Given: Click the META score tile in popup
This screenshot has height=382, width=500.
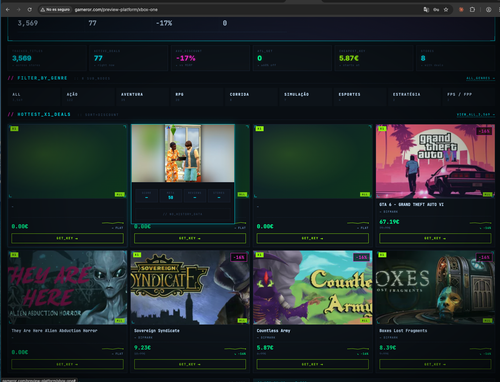Looking at the screenshot, I should point(171,196).
